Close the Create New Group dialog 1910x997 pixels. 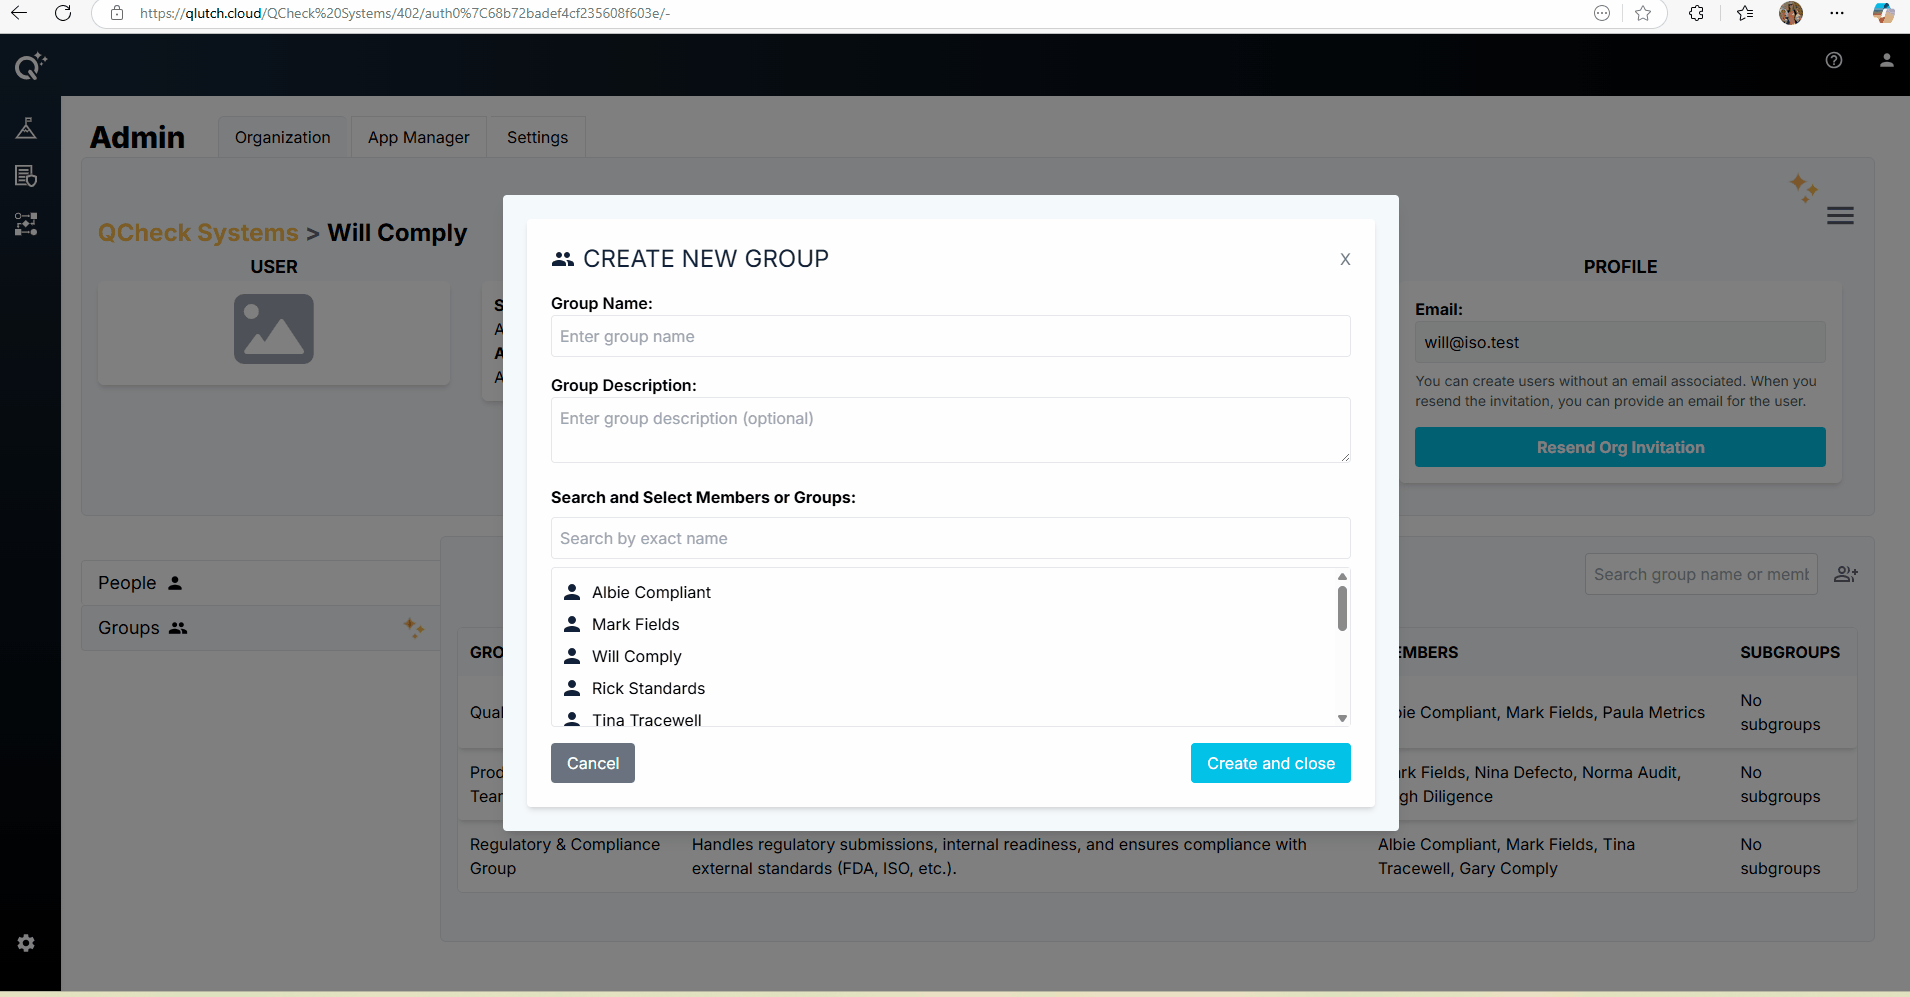tap(1345, 259)
